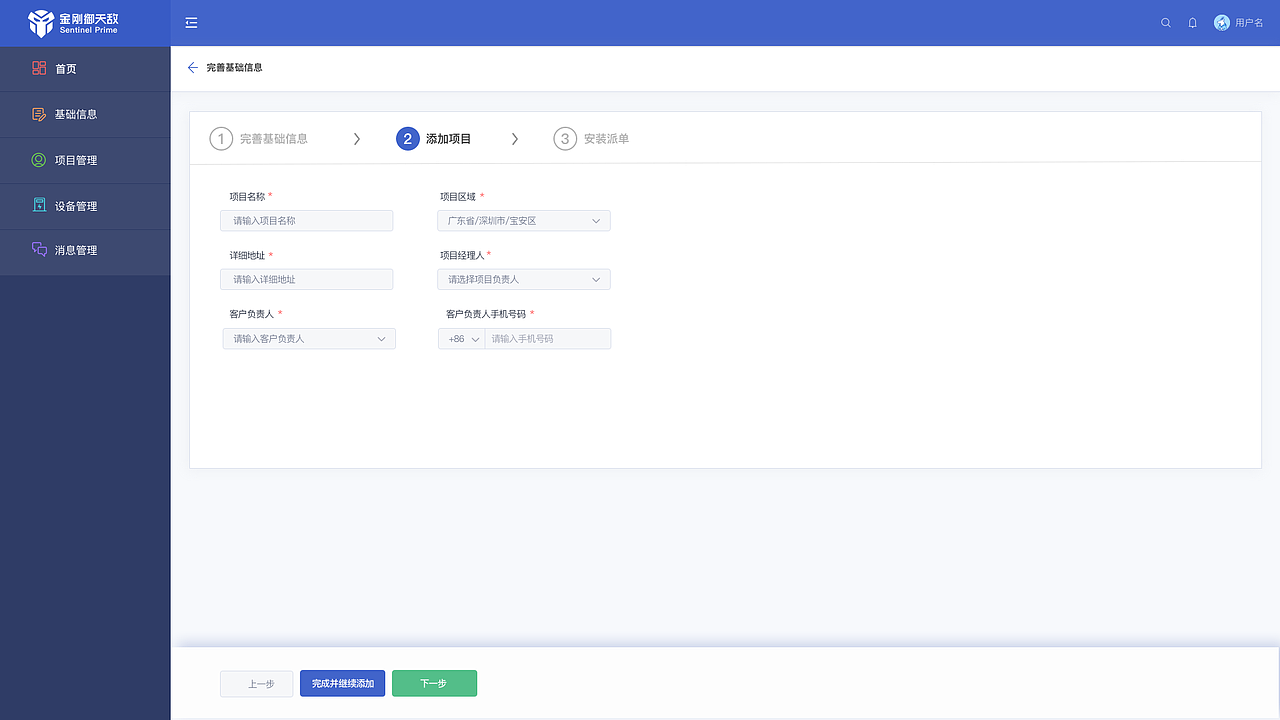The width and height of the screenshot is (1280, 720).
Task: Click 完成并继续添加 button
Action: pyautogui.click(x=343, y=684)
